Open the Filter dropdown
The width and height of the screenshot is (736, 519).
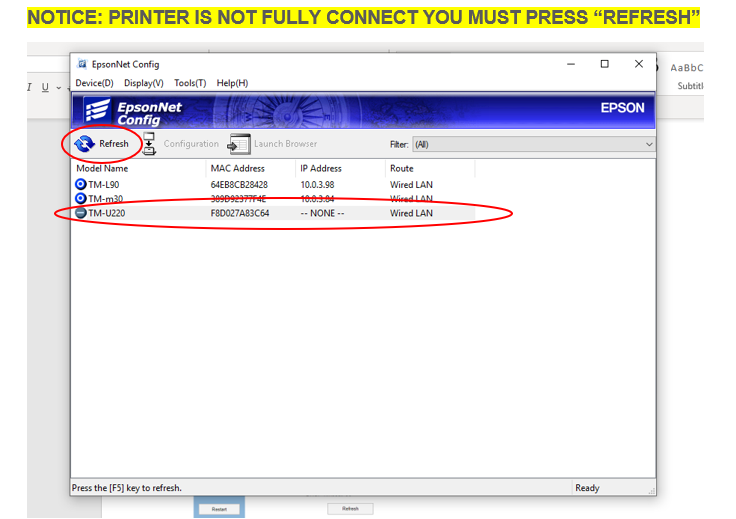point(533,145)
